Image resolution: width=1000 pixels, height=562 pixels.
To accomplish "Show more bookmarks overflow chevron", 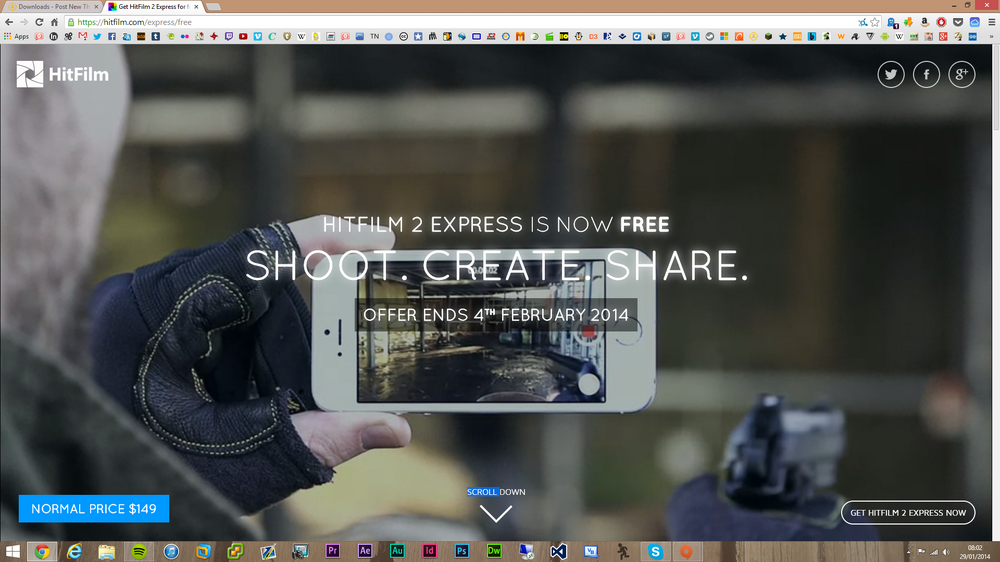I will coord(991,36).
